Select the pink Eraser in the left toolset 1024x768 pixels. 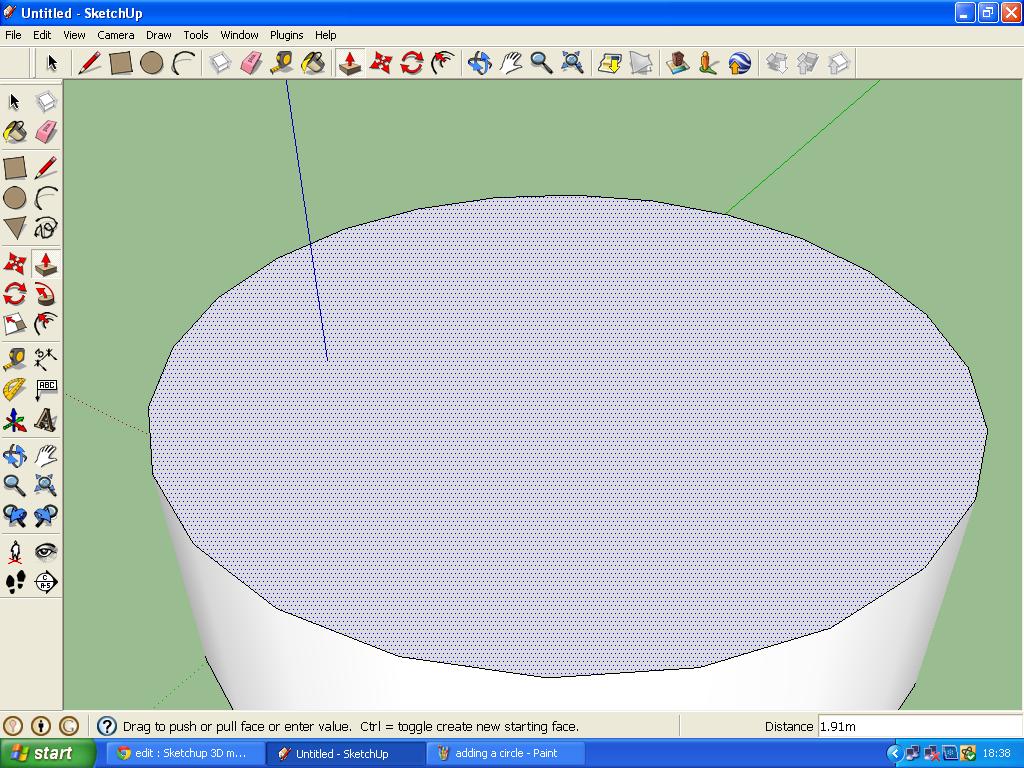click(46, 132)
